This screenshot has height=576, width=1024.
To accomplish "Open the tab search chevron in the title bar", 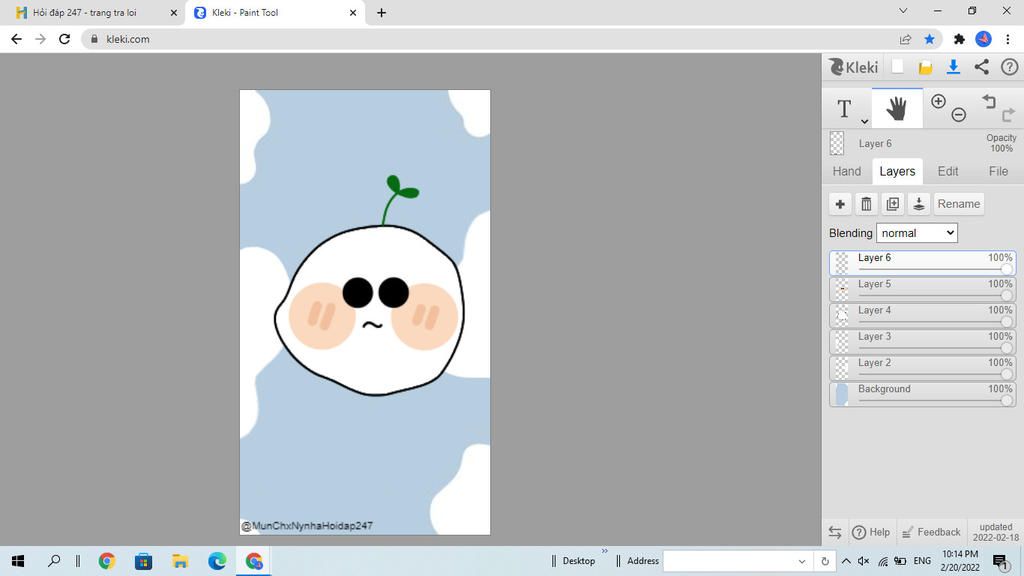I will click(x=903, y=10).
